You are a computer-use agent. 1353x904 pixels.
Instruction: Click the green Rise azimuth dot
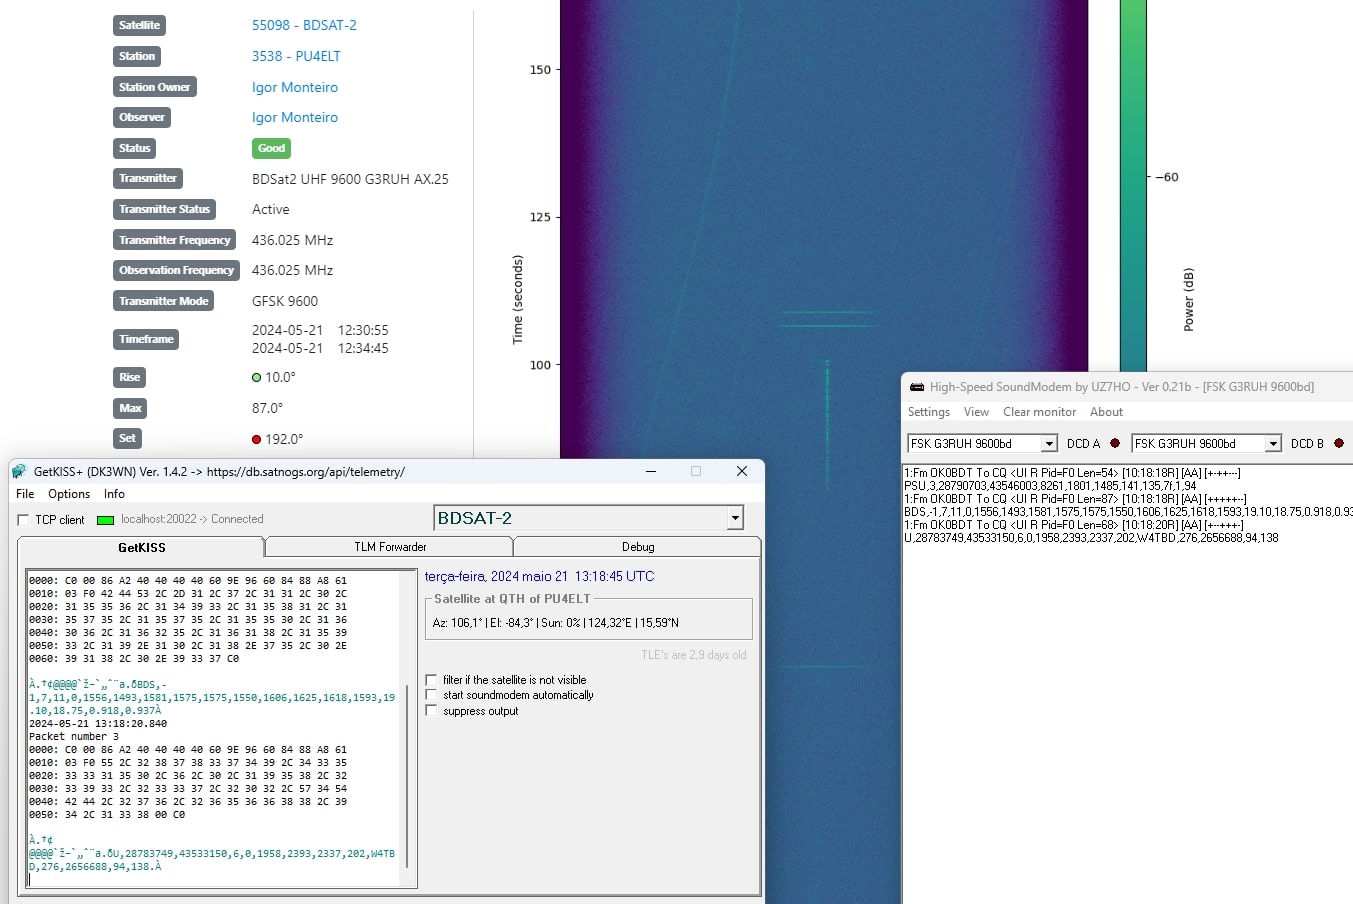click(256, 378)
